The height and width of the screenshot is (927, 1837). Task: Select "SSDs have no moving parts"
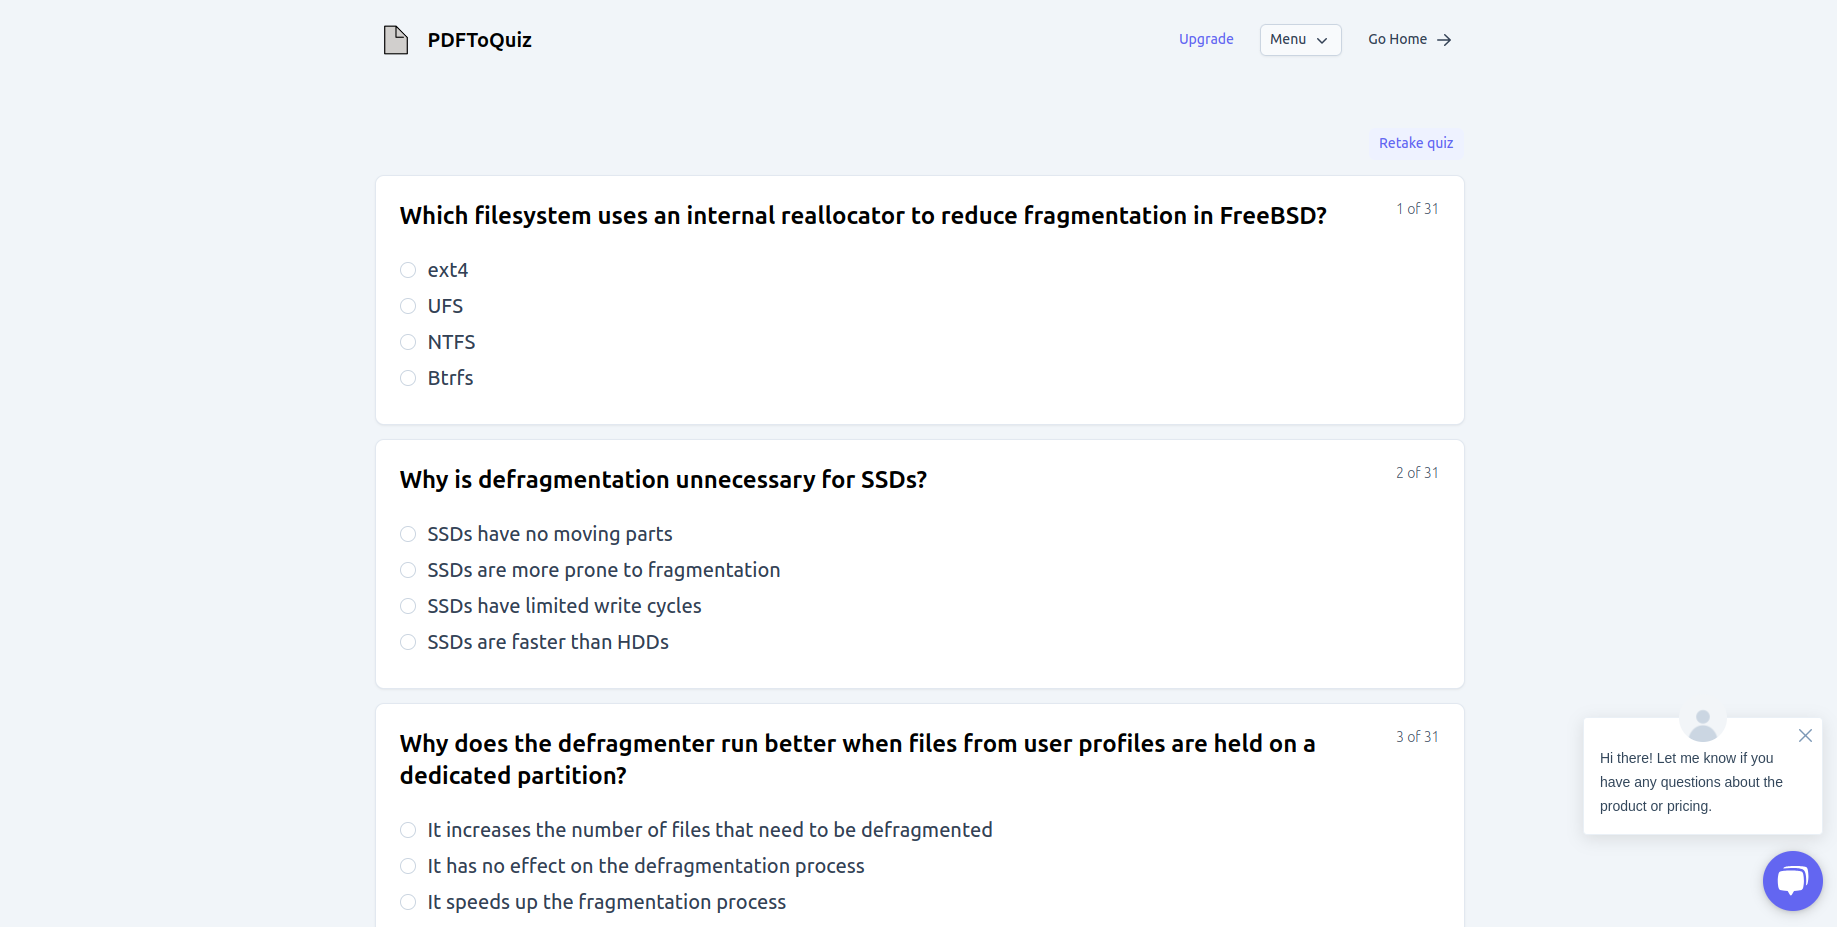click(408, 534)
